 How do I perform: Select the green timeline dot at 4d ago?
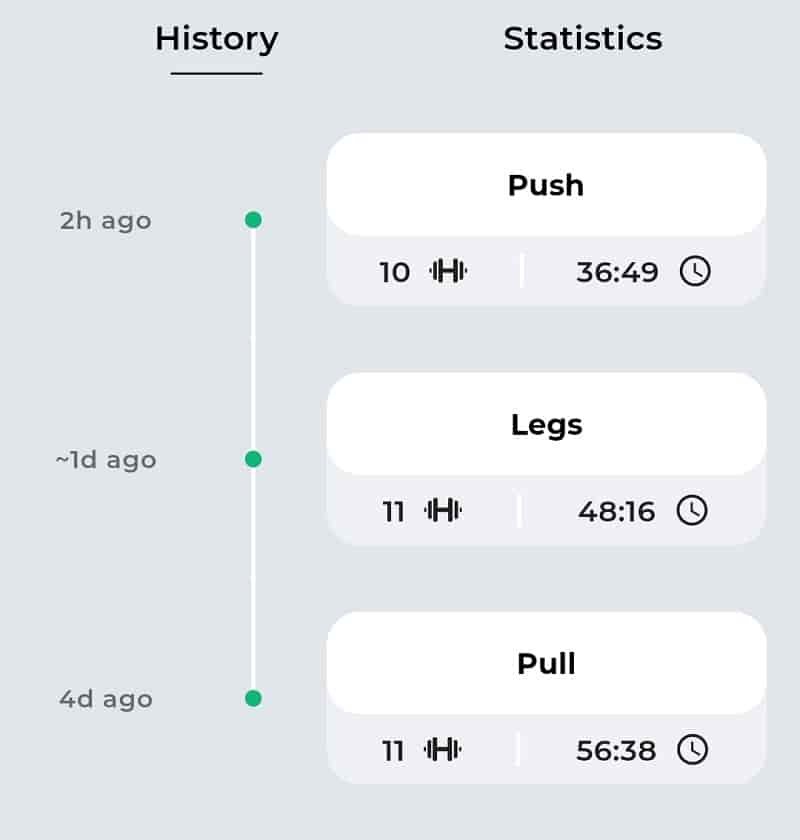[253, 699]
